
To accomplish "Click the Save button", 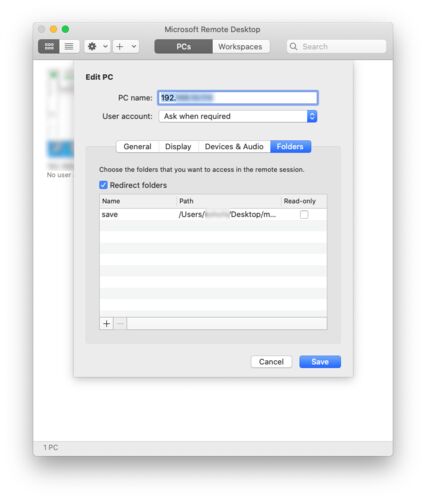I will [x=320, y=362].
